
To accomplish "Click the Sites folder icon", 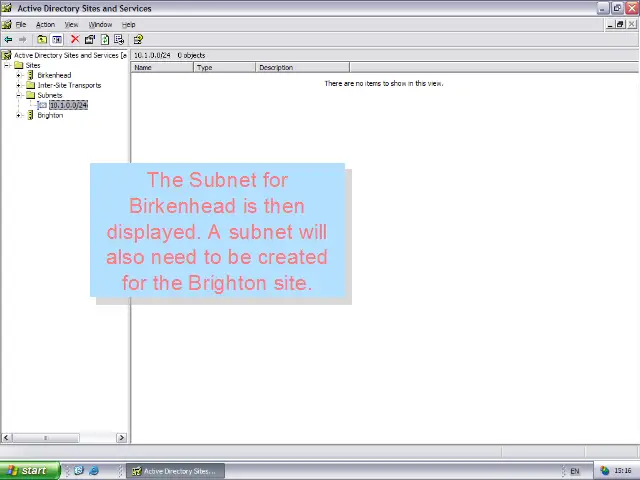I will click(x=18, y=65).
